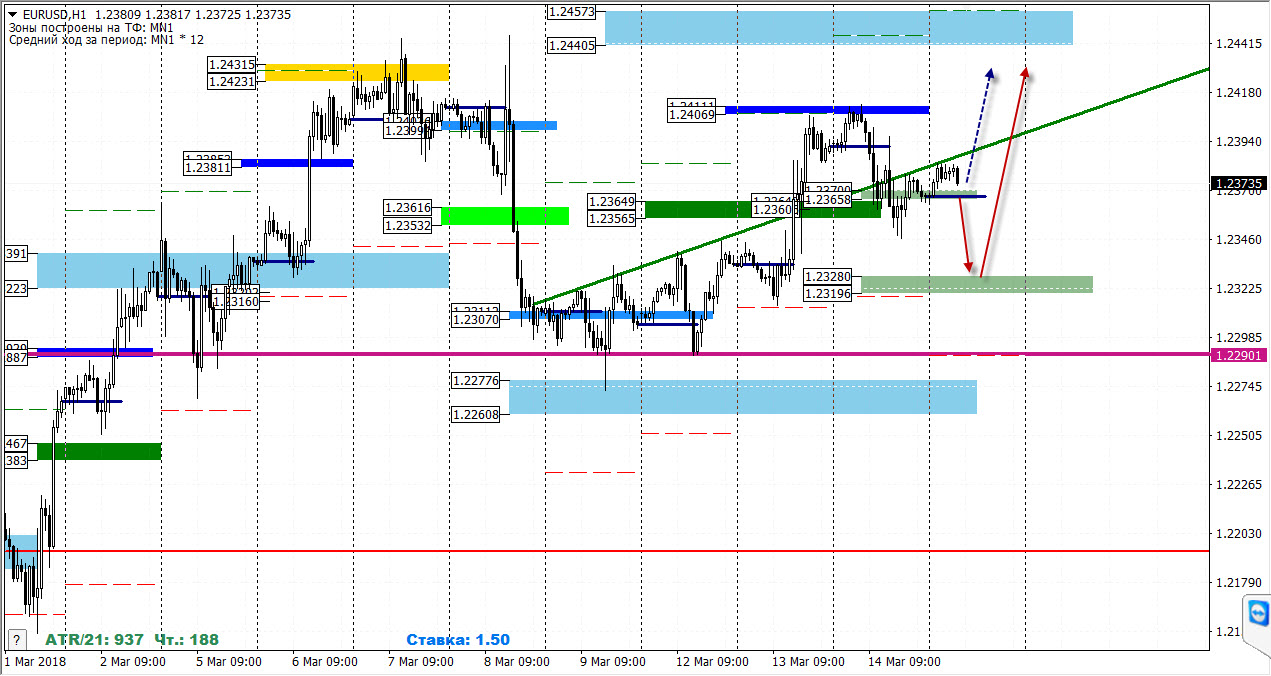Image resolution: width=1271 pixels, height=676 pixels.
Task: Click the 1.24231 price label
Action: (232, 81)
